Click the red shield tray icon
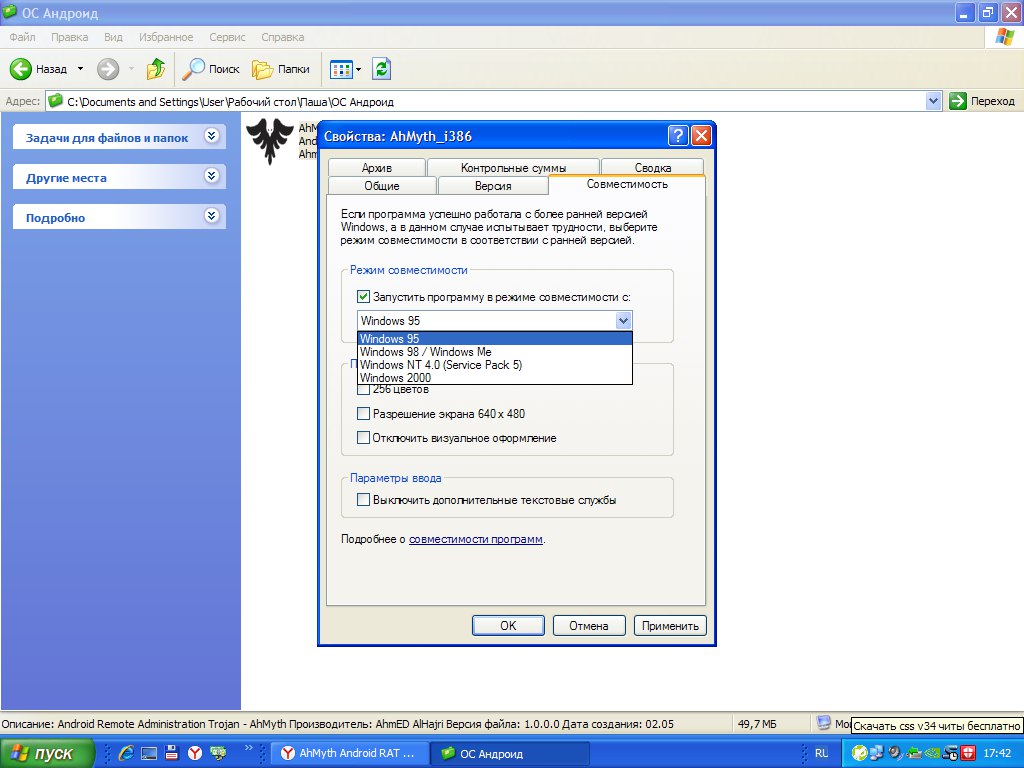This screenshot has height=768, width=1024. tap(968, 753)
